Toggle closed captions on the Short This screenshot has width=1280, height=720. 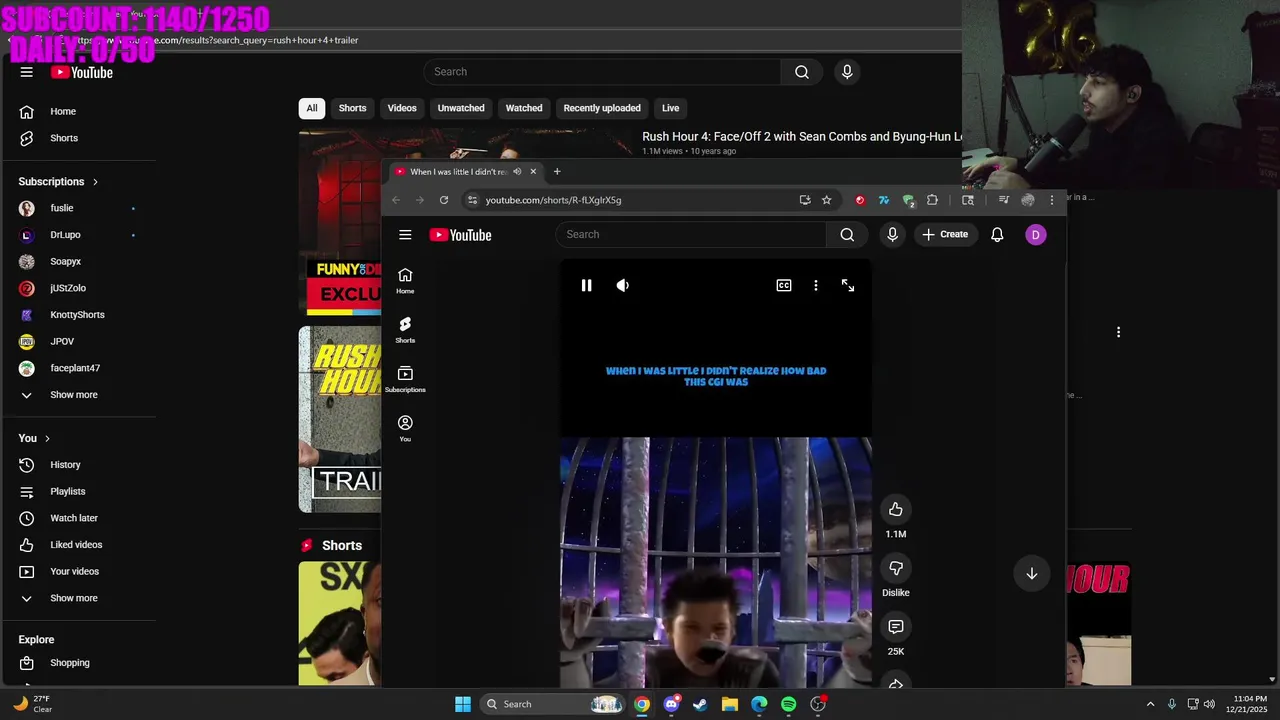[784, 285]
